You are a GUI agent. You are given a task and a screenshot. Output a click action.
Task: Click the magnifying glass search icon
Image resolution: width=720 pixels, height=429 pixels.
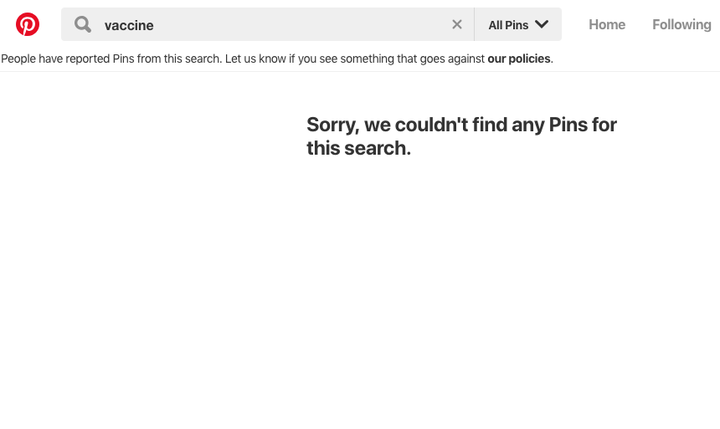[x=83, y=24]
